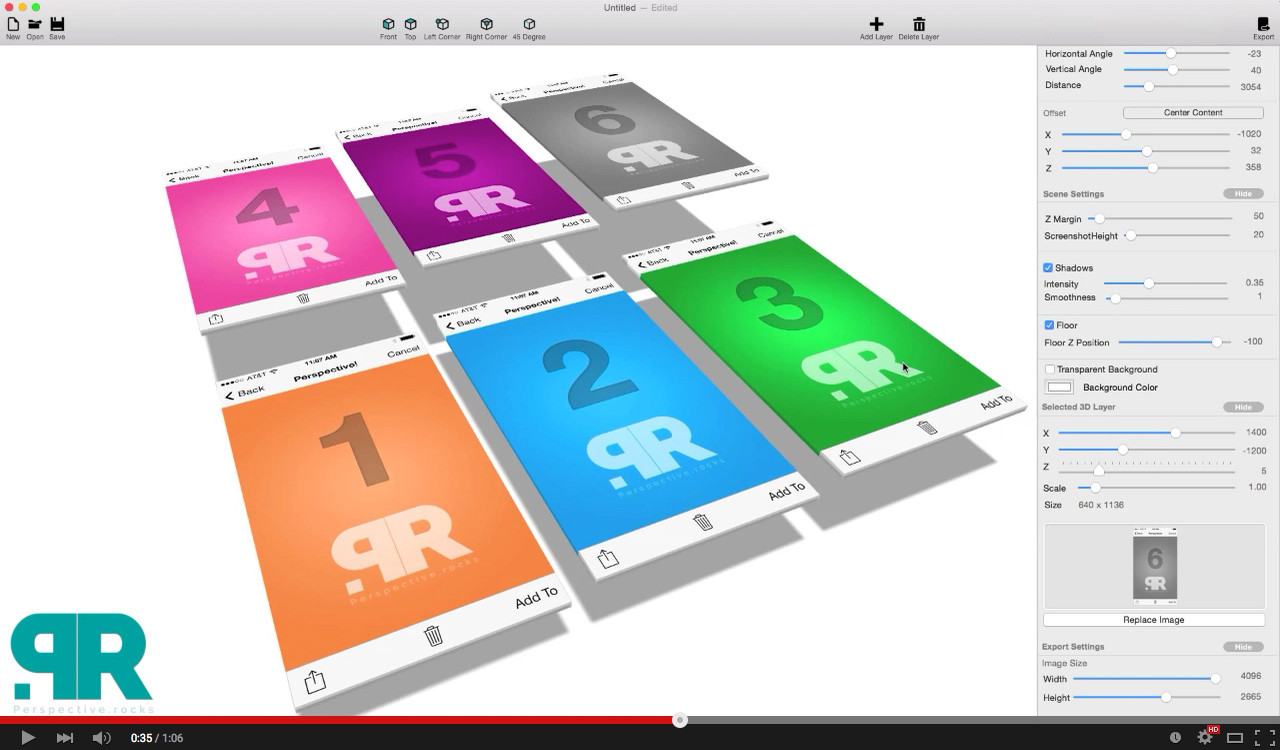1280x750 pixels.
Task: Open Watch Later clock icon
Action: (x=1175, y=738)
